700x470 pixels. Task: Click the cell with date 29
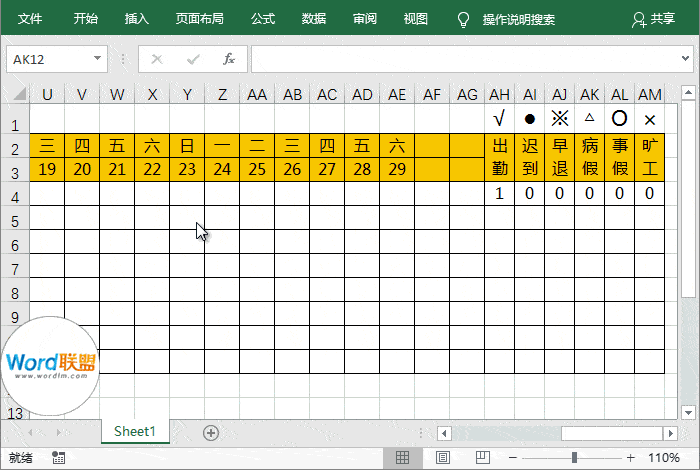click(397, 169)
